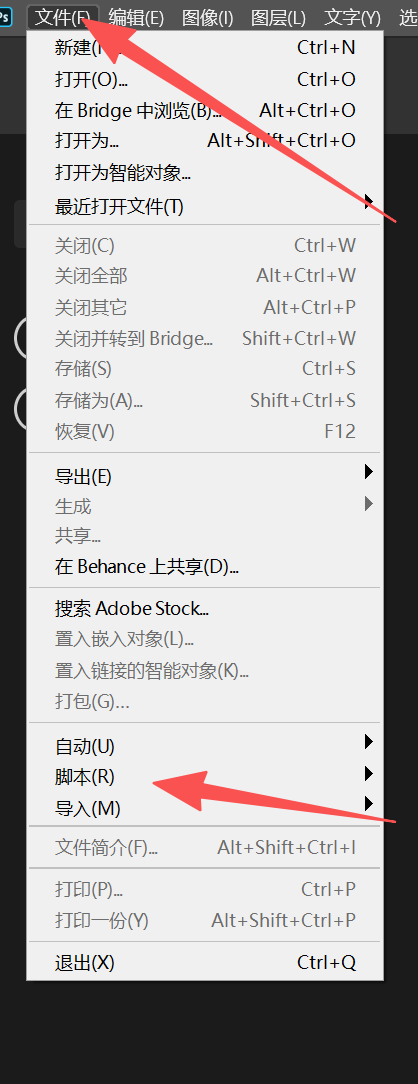This screenshot has height=1084, width=418.
Task: Select 打开(O)... from the file menu
Action: click(x=205, y=80)
